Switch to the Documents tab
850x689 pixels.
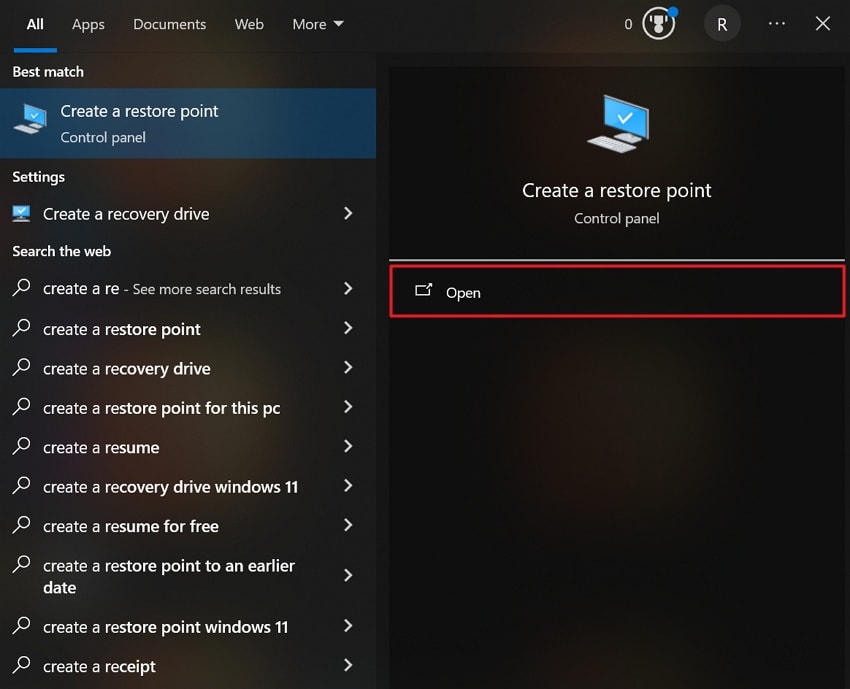169,24
